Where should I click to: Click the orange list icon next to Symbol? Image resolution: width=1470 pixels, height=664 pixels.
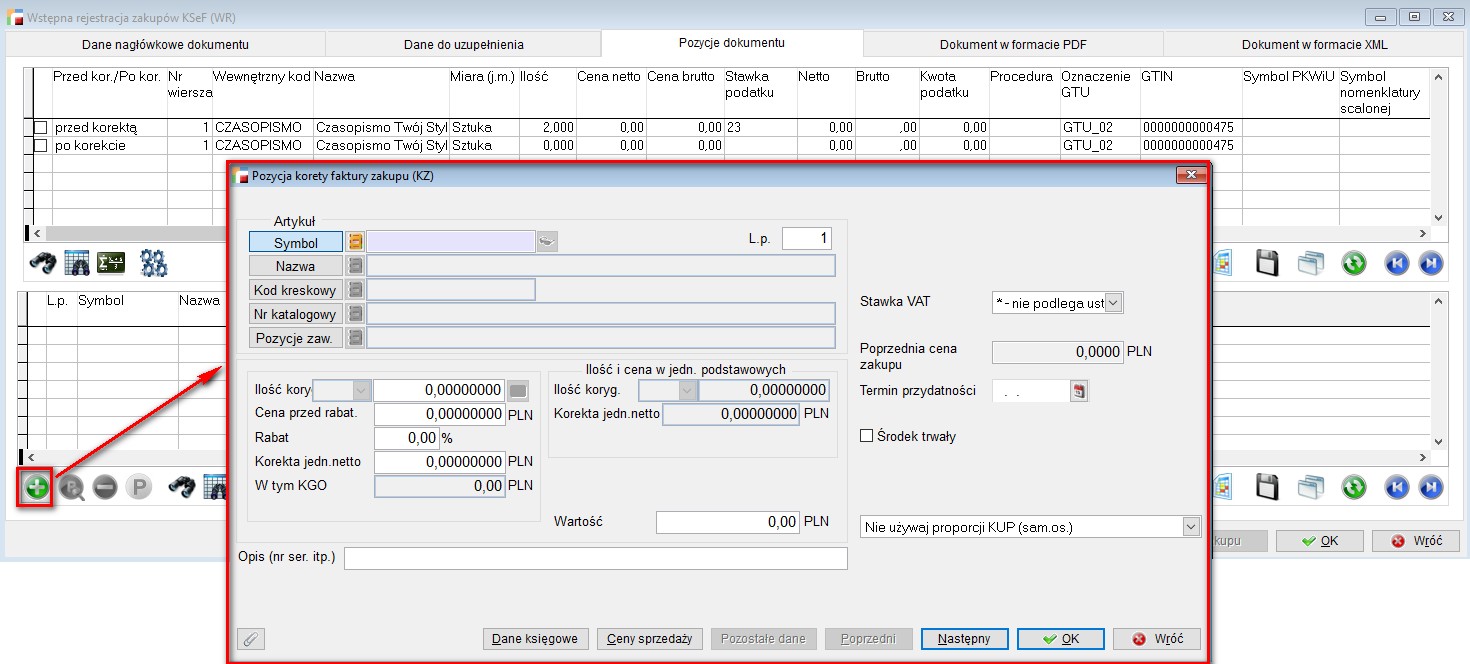click(x=355, y=242)
